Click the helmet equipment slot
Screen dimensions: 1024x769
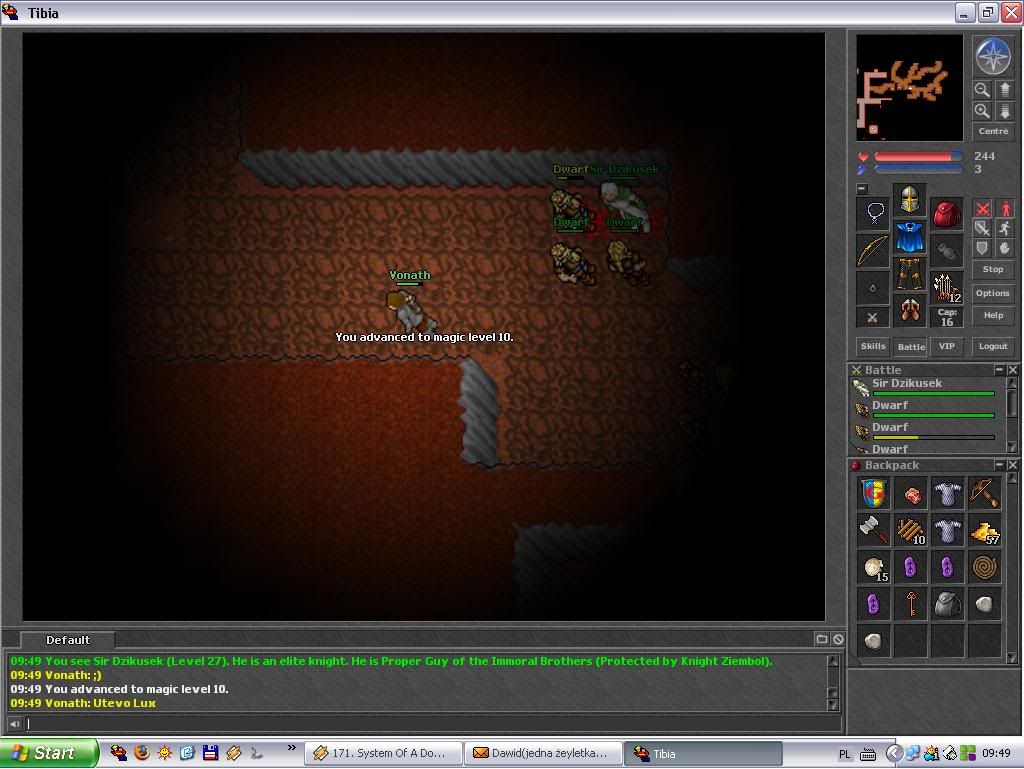(x=910, y=200)
